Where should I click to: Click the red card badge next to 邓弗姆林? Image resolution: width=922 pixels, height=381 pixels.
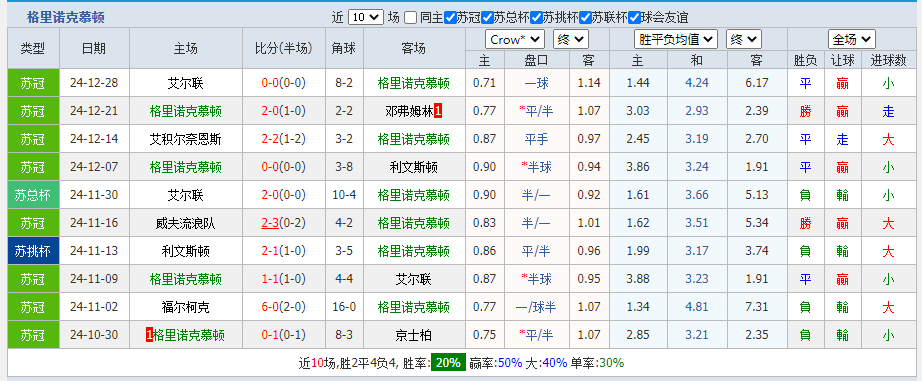[x=438, y=111]
